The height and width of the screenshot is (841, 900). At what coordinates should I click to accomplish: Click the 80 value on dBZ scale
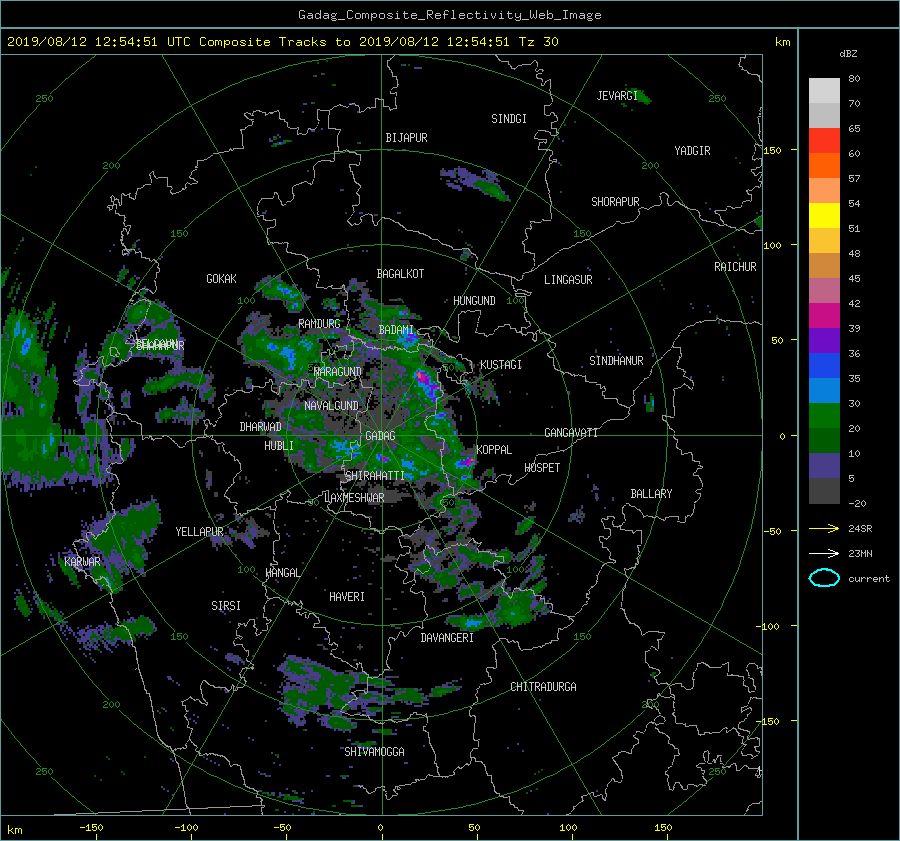[x=854, y=79]
